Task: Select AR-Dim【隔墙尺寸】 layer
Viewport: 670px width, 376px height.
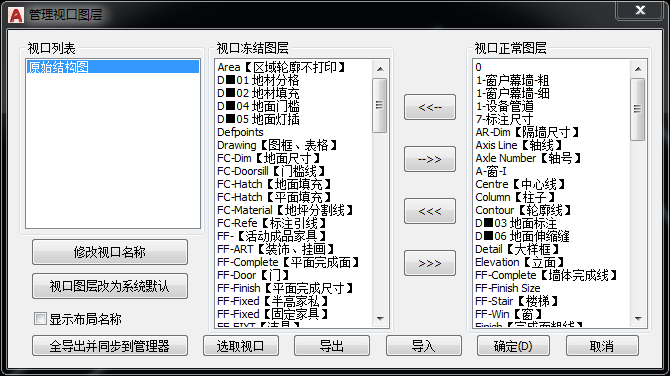Action: pos(528,132)
